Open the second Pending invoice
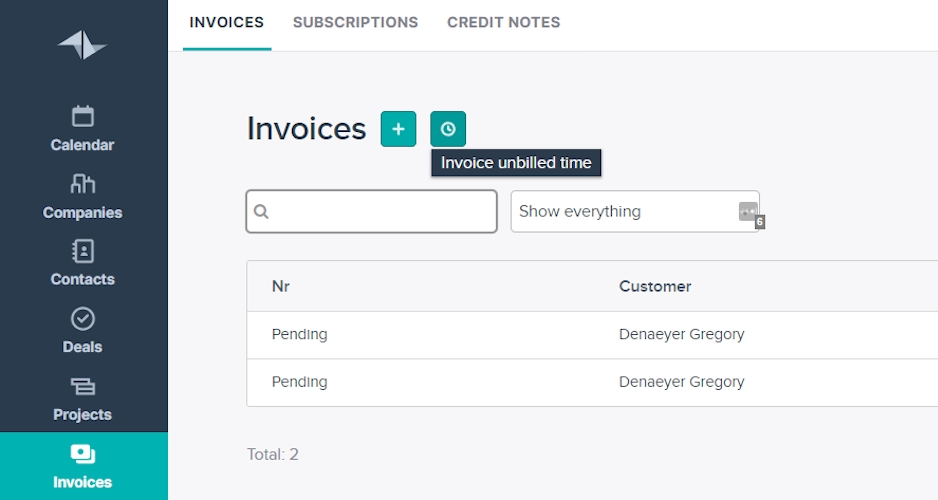The image size is (938, 500). (x=299, y=382)
